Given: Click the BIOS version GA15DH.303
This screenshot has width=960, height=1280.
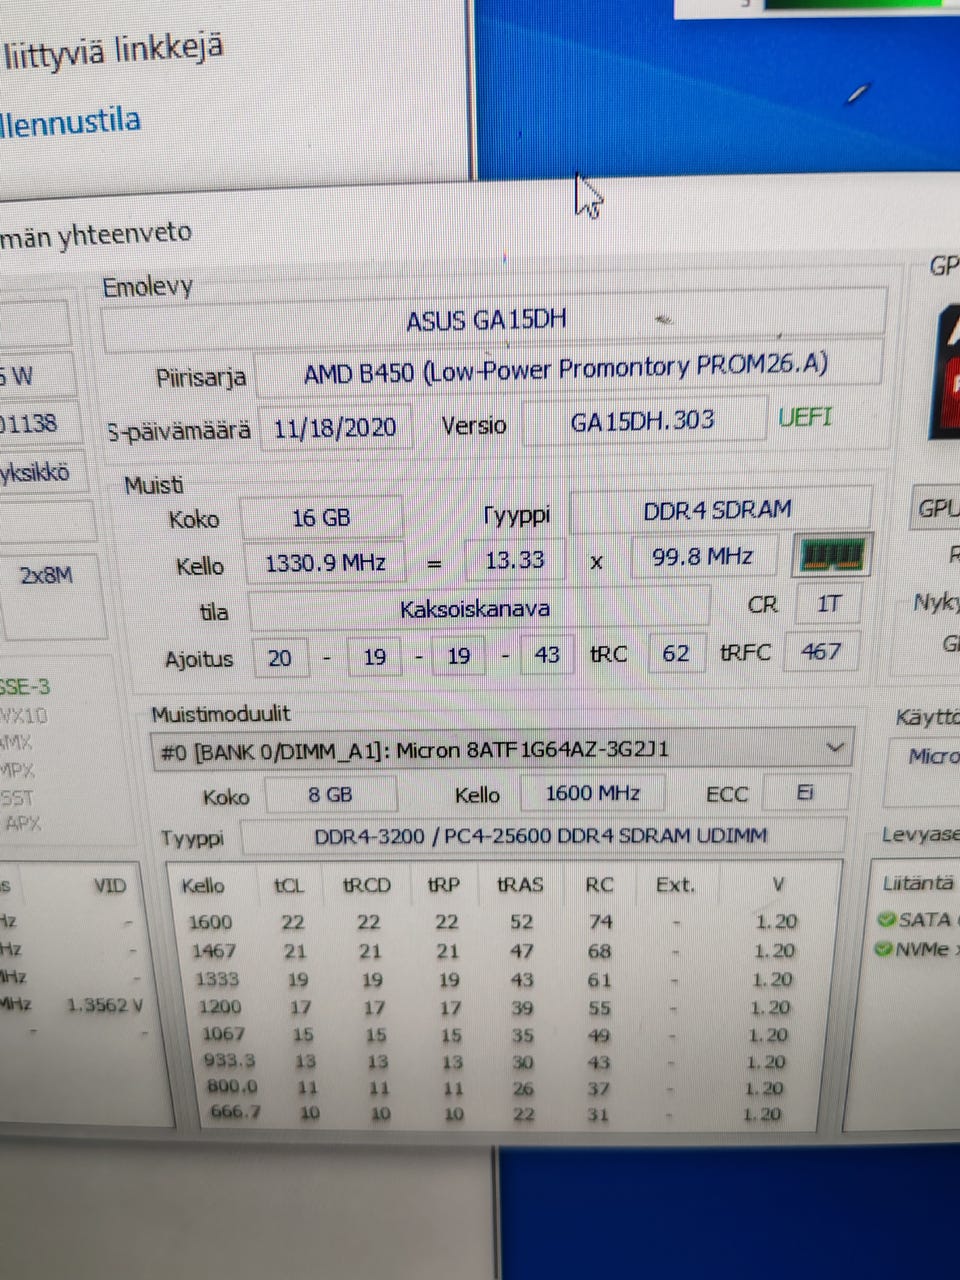Looking at the screenshot, I should click(643, 420).
